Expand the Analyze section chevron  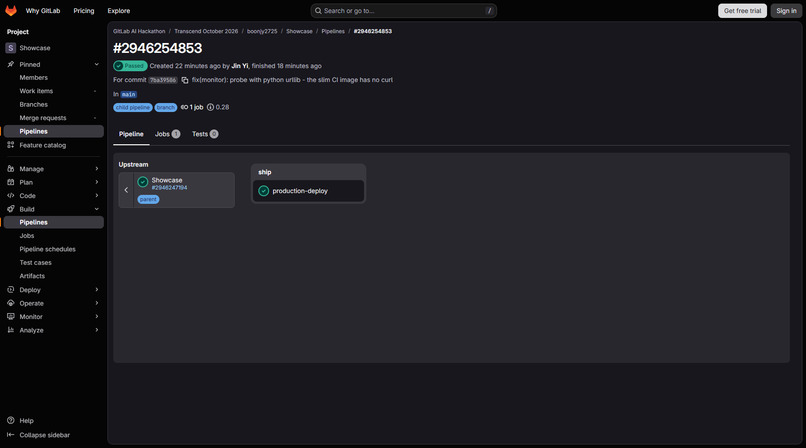click(x=97, y=330)
